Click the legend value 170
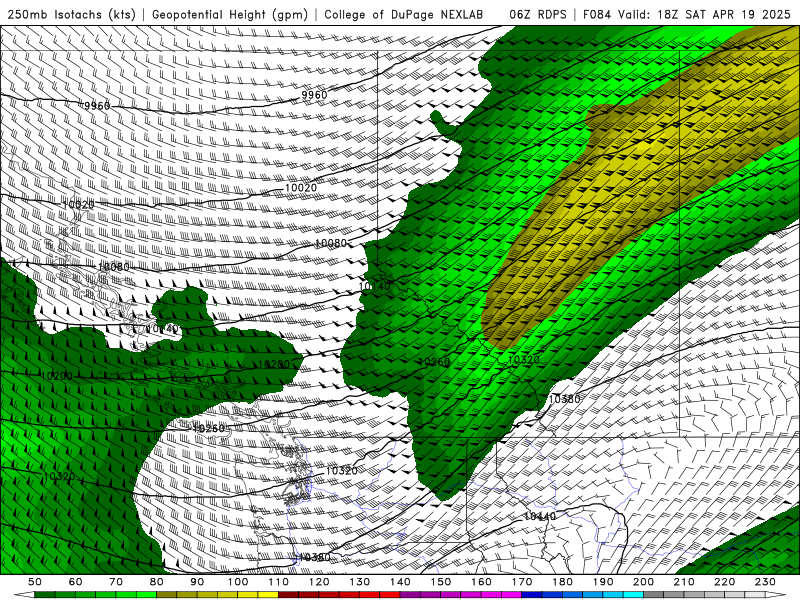Viewport: 800px width, 600px height. tap(522, 582)
